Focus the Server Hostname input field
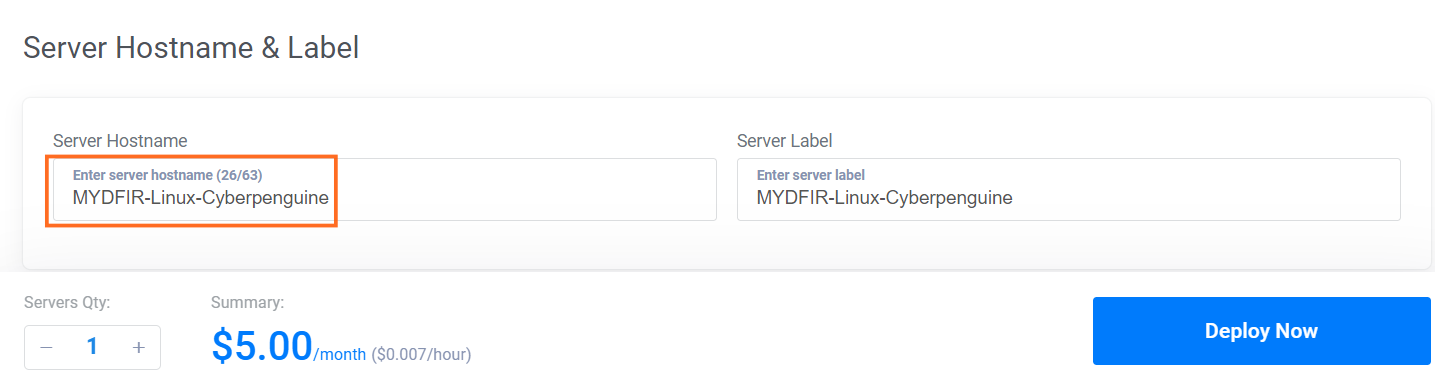This screenshot has height=382, width=1435. (385, 189)
